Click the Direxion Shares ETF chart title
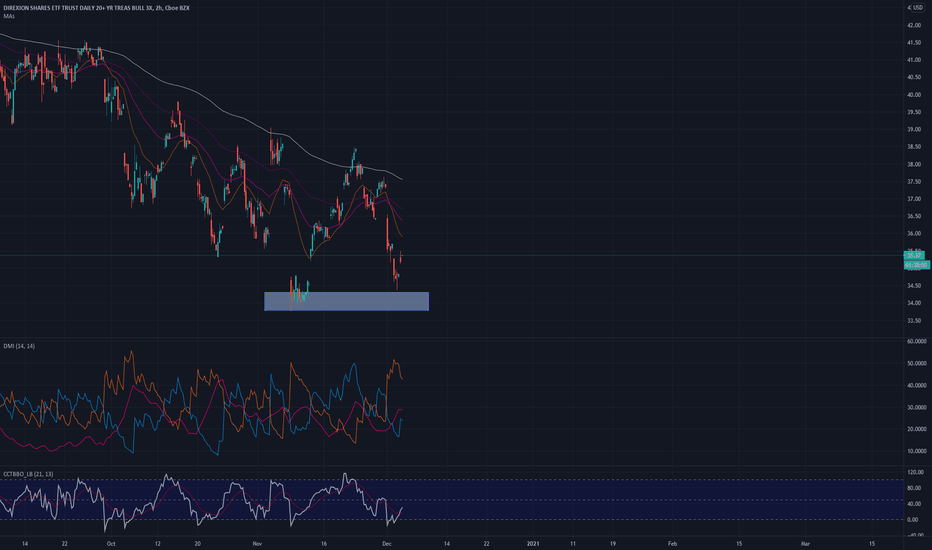Screen dimensions: 932x550 tap(96, 8)
